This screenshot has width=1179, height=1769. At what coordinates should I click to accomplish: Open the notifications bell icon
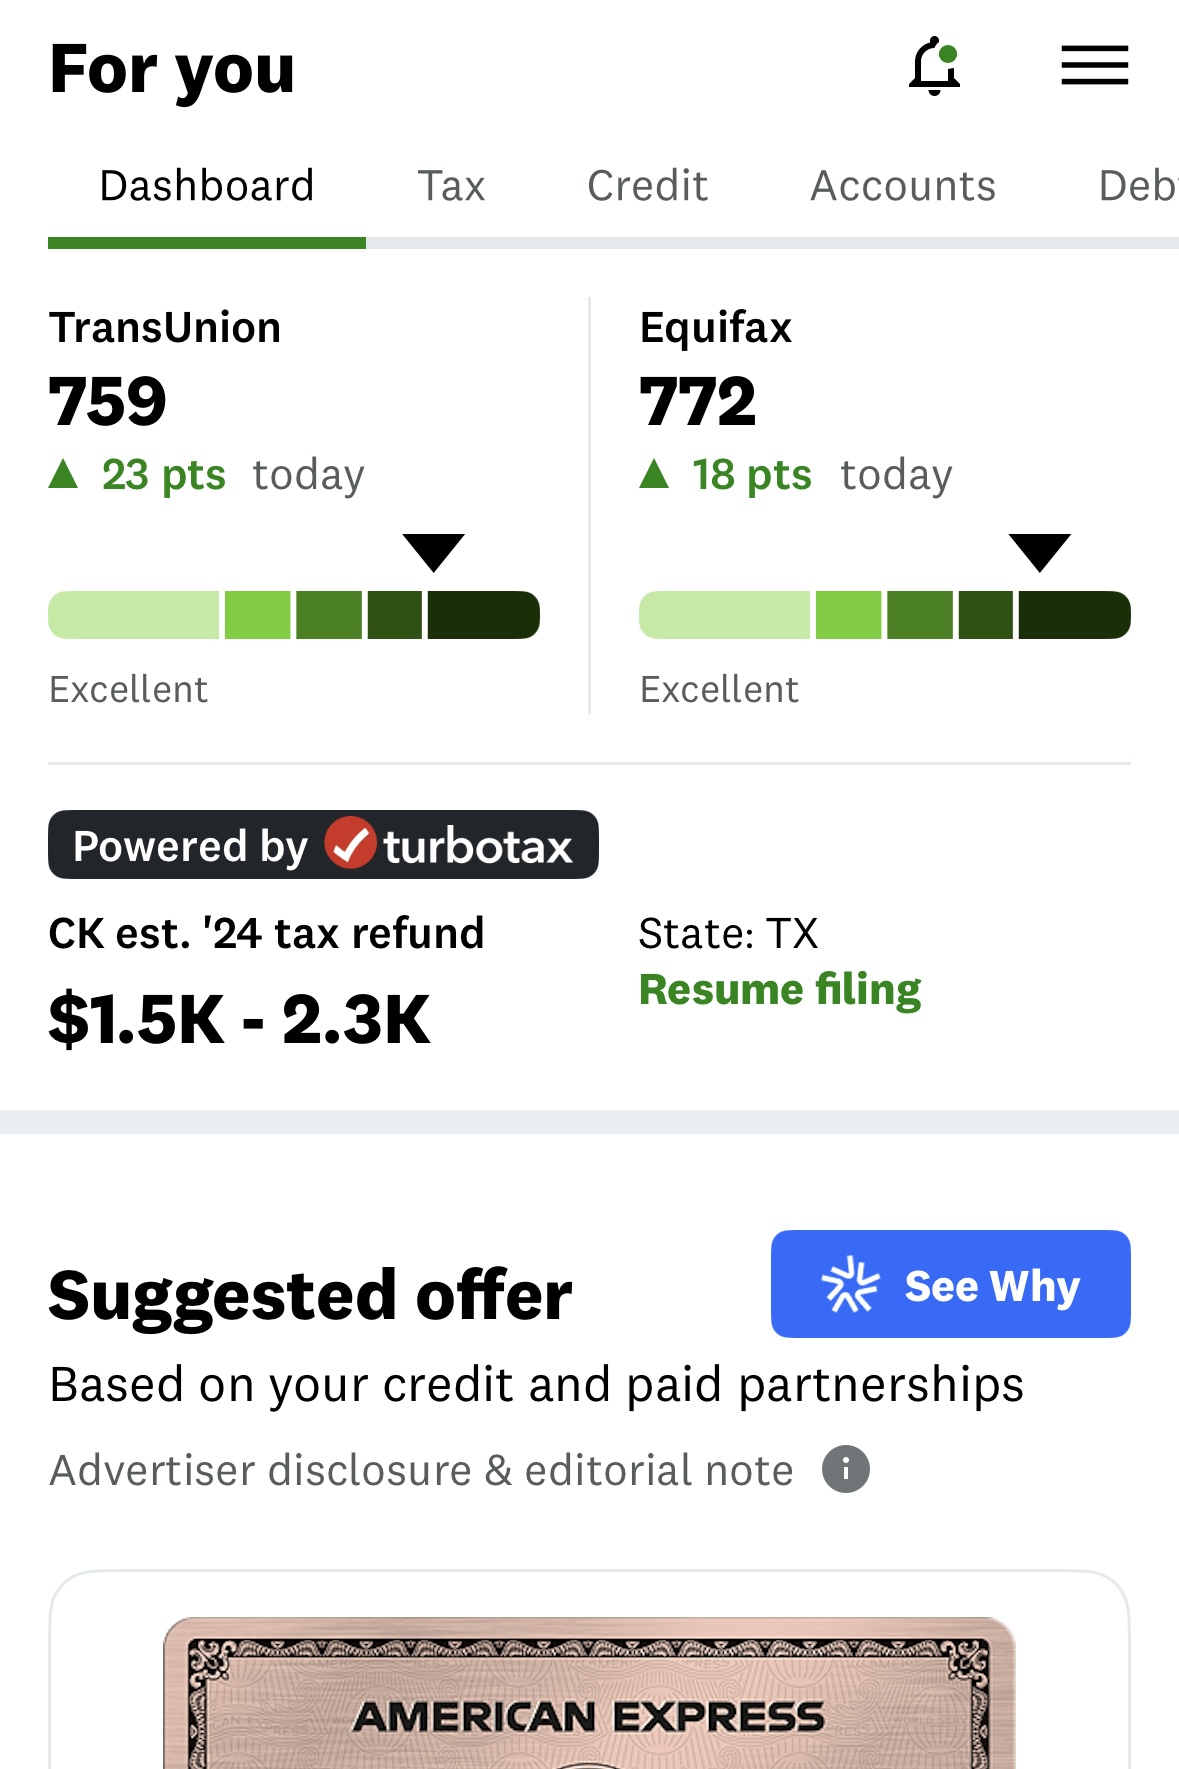coord(934,67)
